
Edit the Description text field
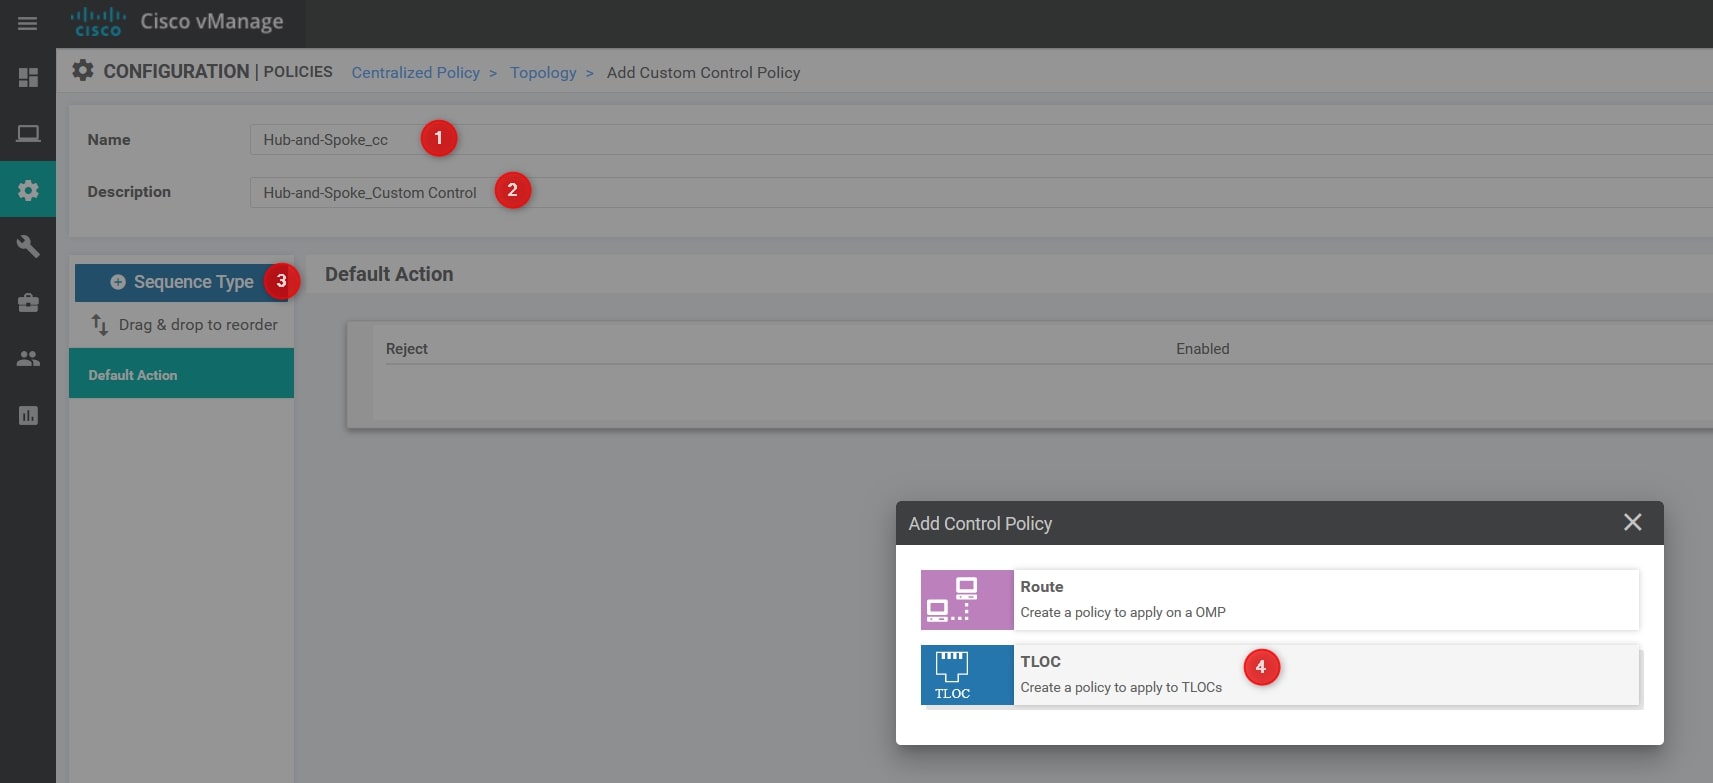(900, 193)
